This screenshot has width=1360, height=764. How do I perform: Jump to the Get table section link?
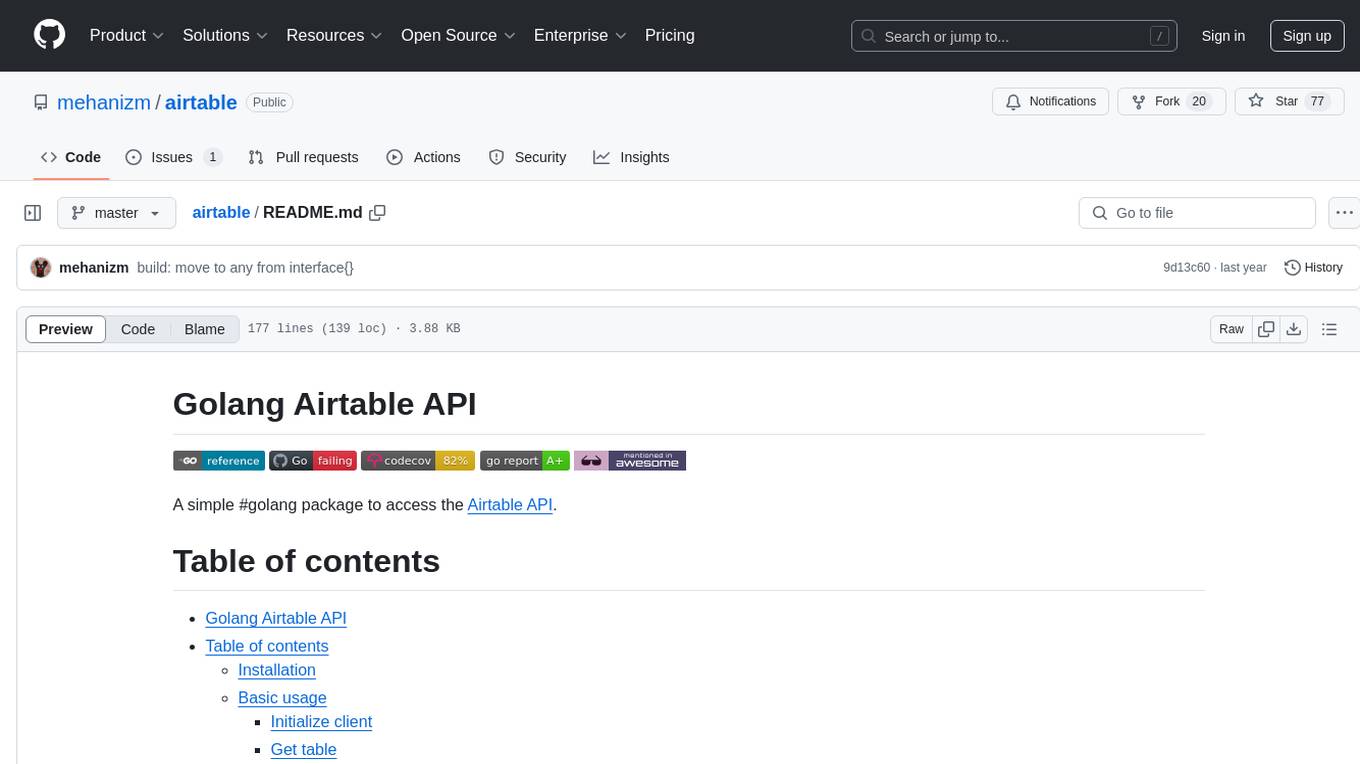click(x=304, y=750)
